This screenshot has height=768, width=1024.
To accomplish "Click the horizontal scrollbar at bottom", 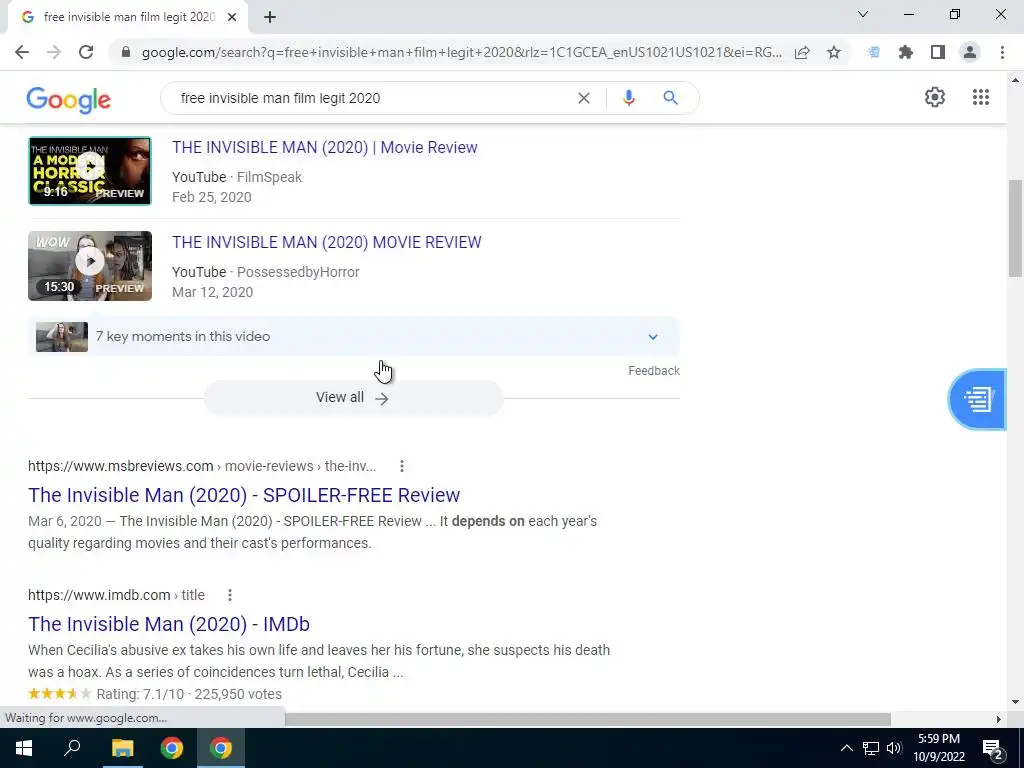I will [x=588, y=719].
